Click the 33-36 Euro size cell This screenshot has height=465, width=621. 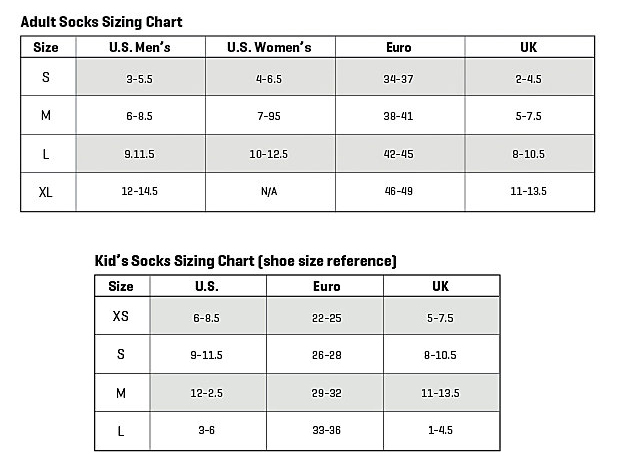tap(326, 431)
